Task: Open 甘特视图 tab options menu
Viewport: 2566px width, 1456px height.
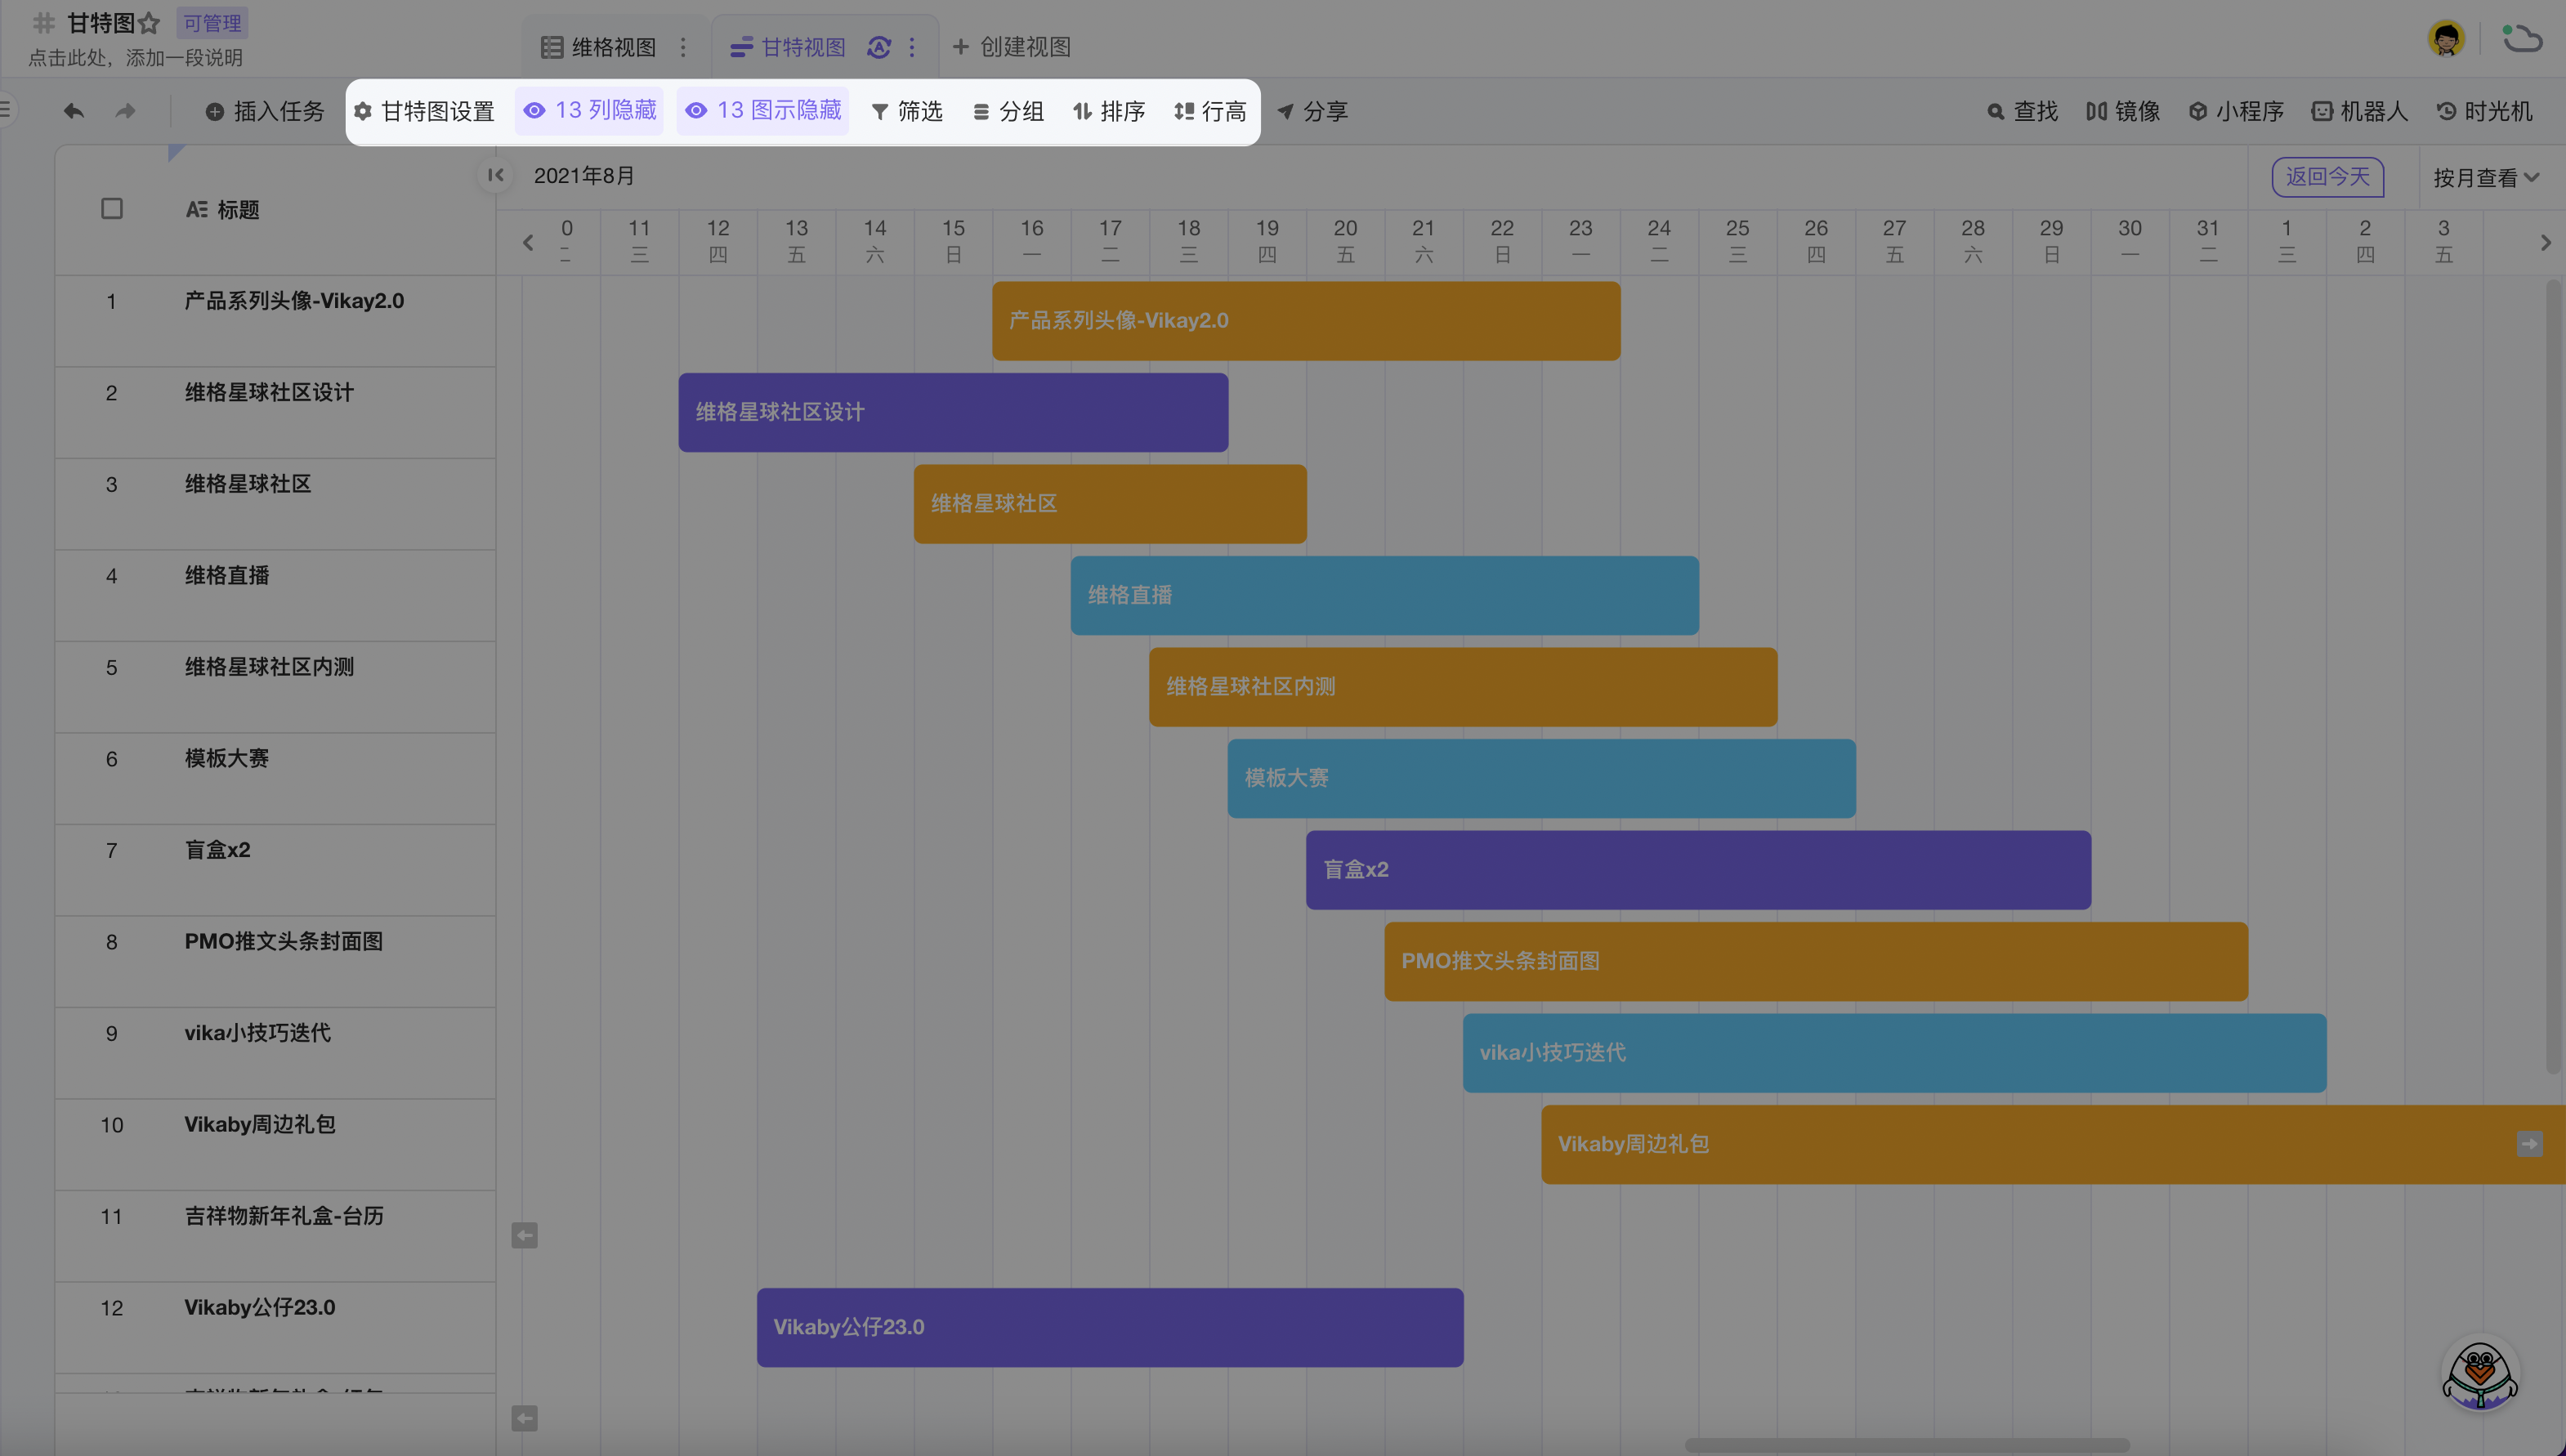Action: (x=911, y=47)
